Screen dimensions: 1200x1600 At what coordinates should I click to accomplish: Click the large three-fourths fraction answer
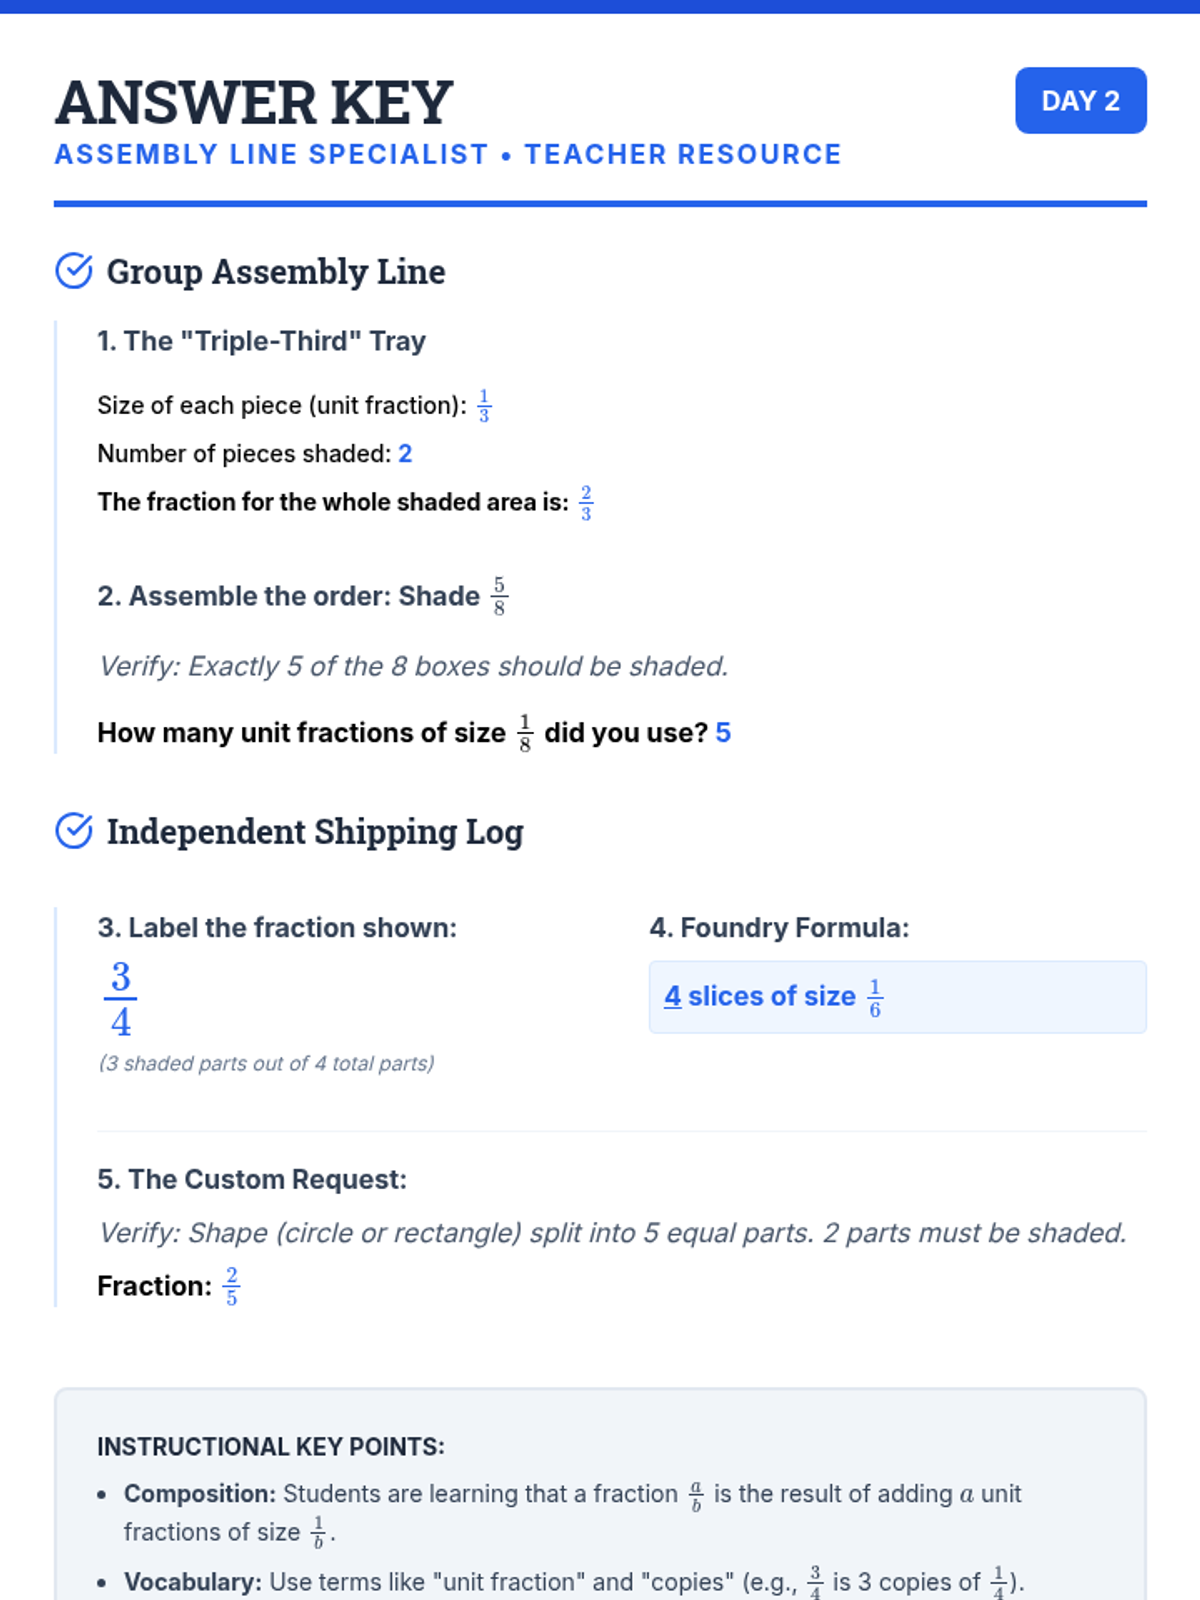pos(121,999)
